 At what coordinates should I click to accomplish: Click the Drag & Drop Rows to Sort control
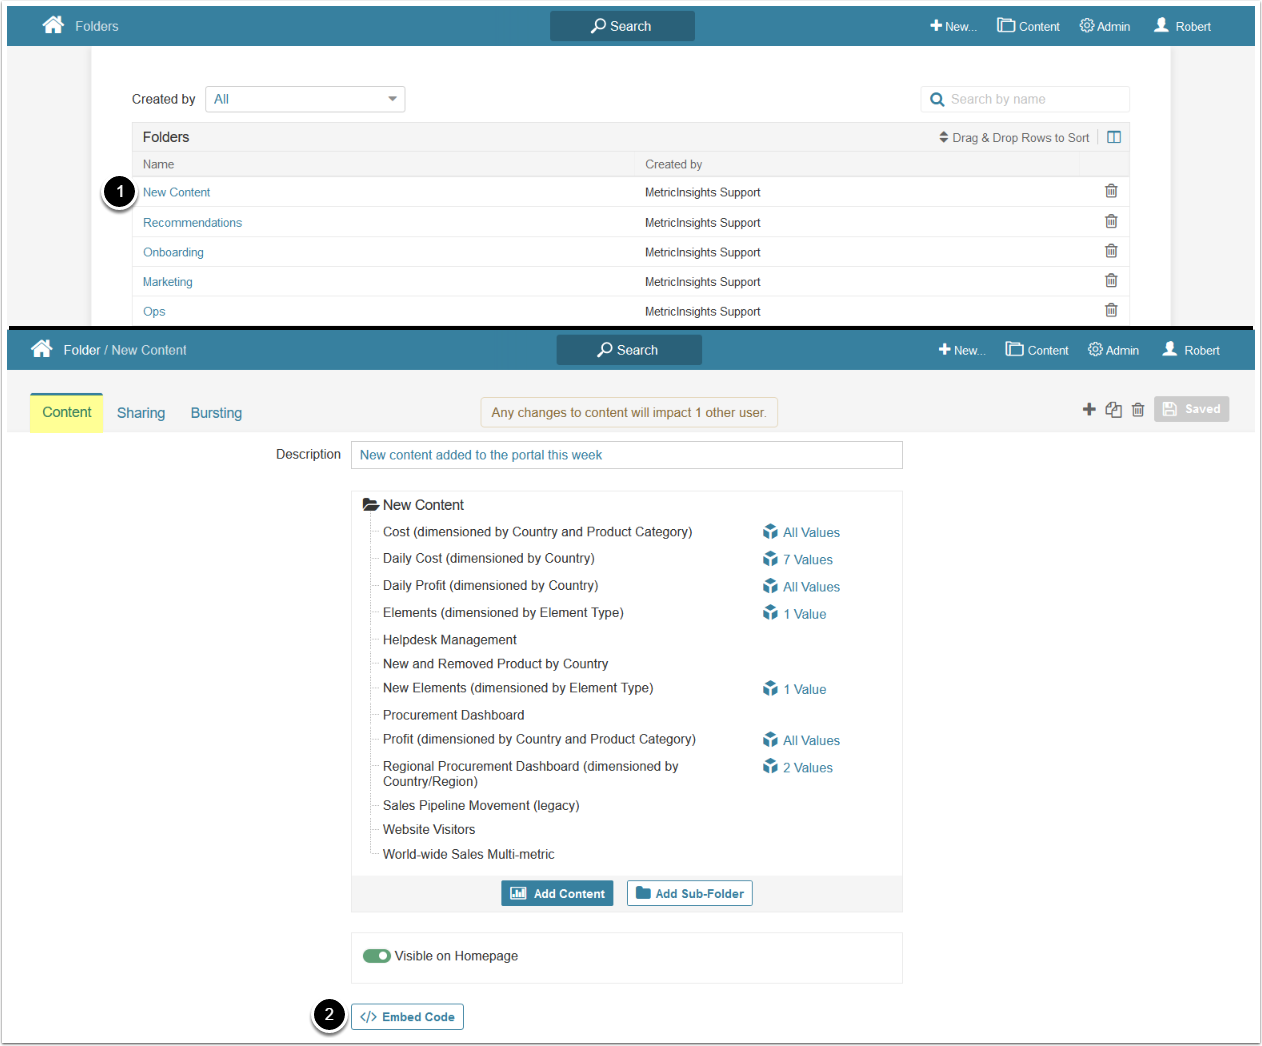pos(1014,138)
